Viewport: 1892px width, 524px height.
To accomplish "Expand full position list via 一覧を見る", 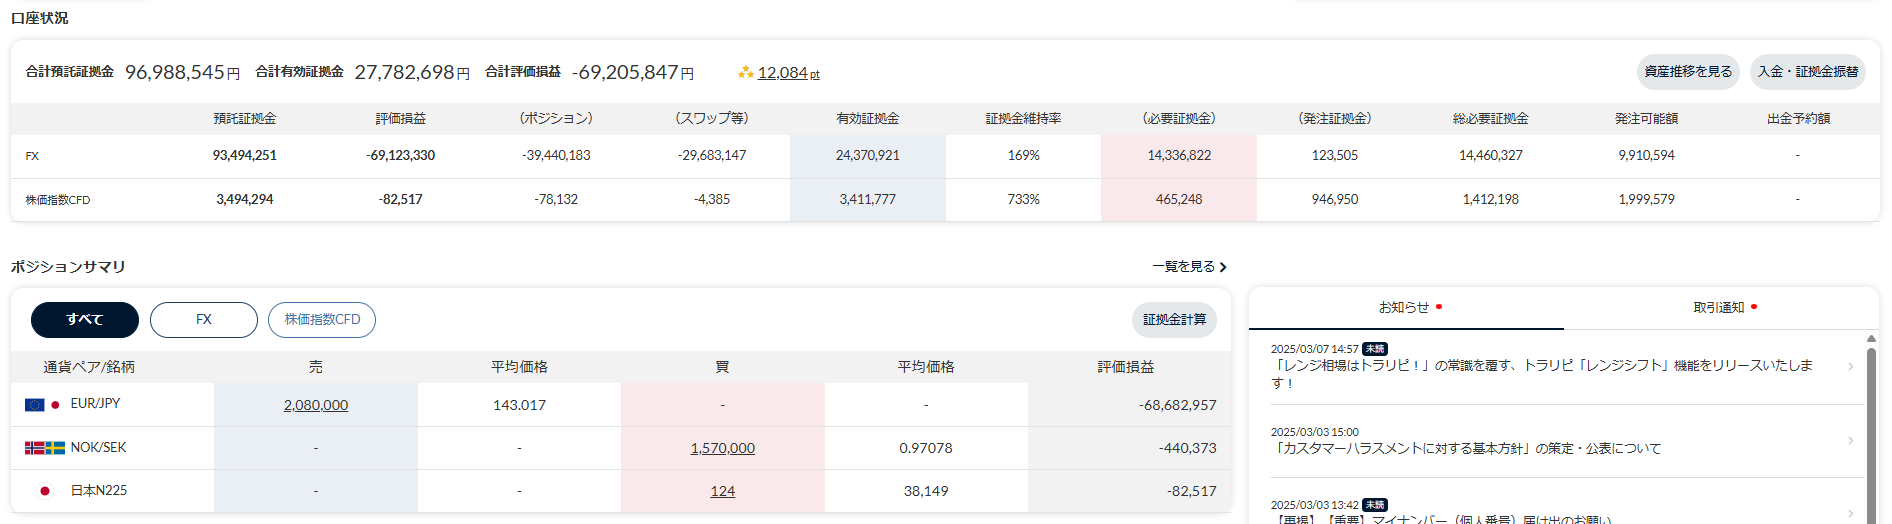I will click(x=1189, y=267).
